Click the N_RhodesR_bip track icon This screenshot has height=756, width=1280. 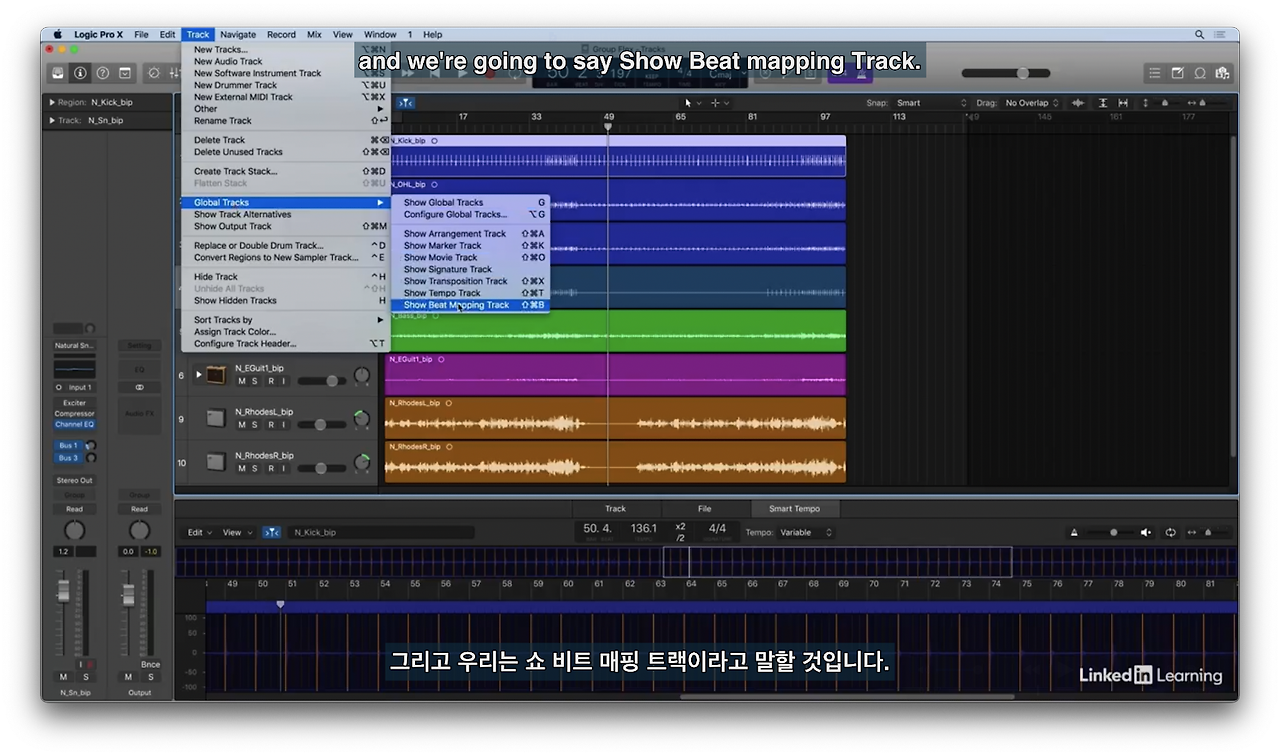tap(216, 462)
